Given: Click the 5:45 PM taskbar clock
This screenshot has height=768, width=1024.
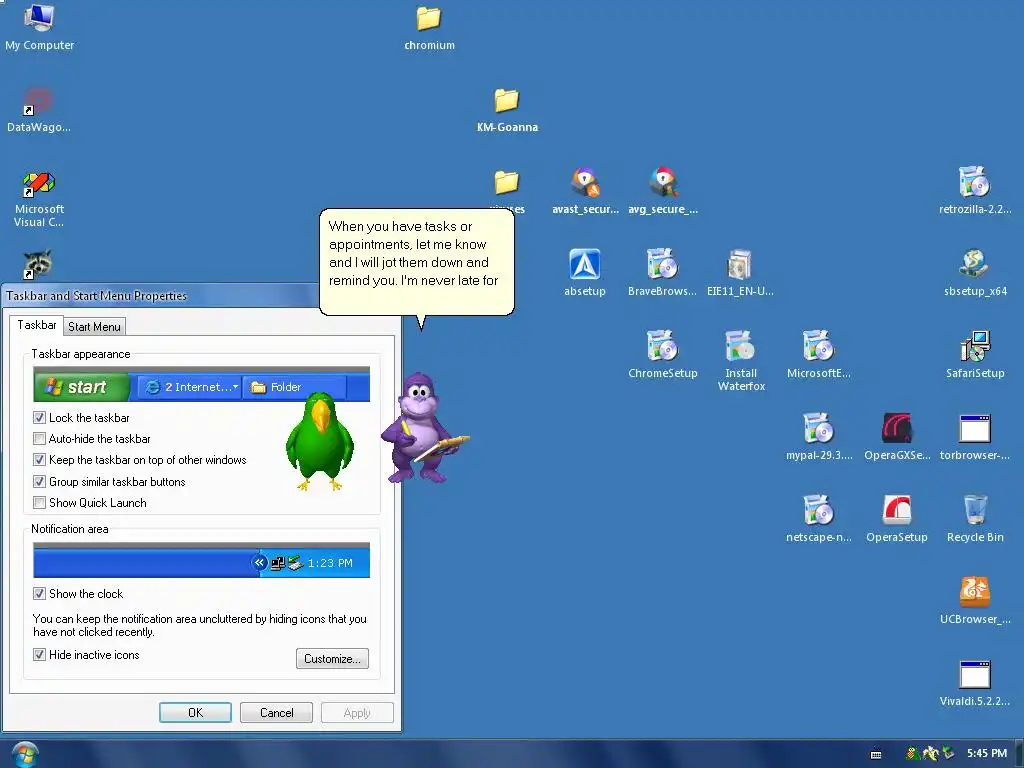Looking at the screenshot, I should [x=987, y=754].
